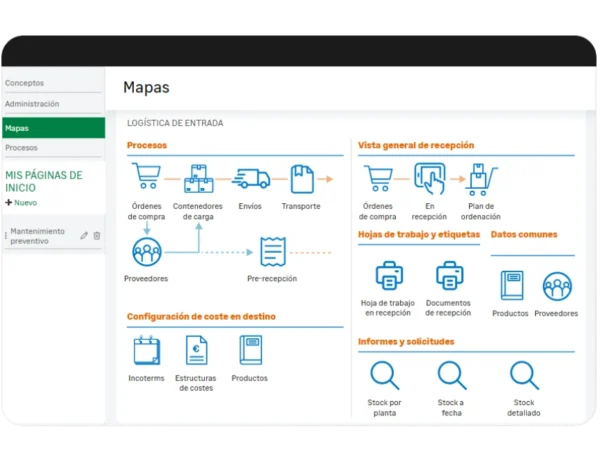Click the Informes y solicitudes section title
Screen dimensions: 600x463
(x=406, y=341)
